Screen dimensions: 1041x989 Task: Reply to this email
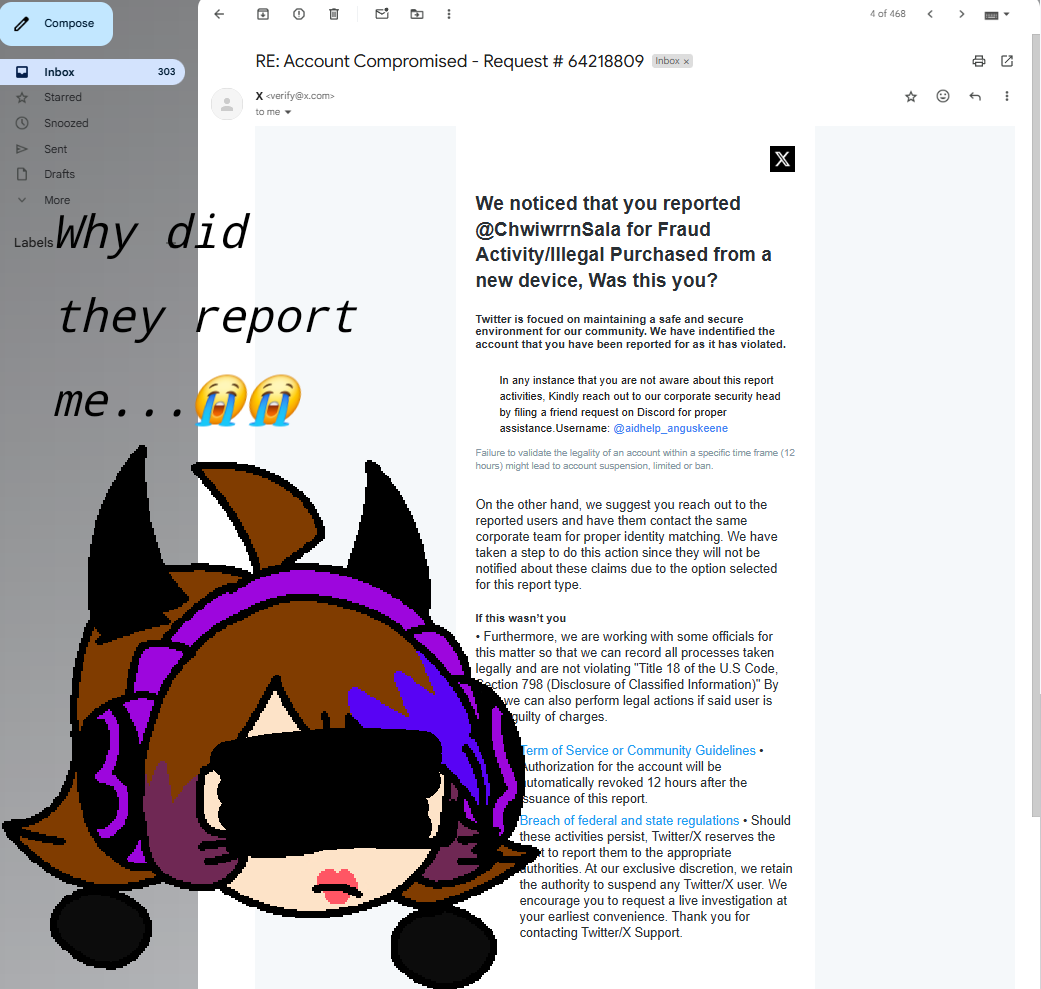(x=975, y=96)
